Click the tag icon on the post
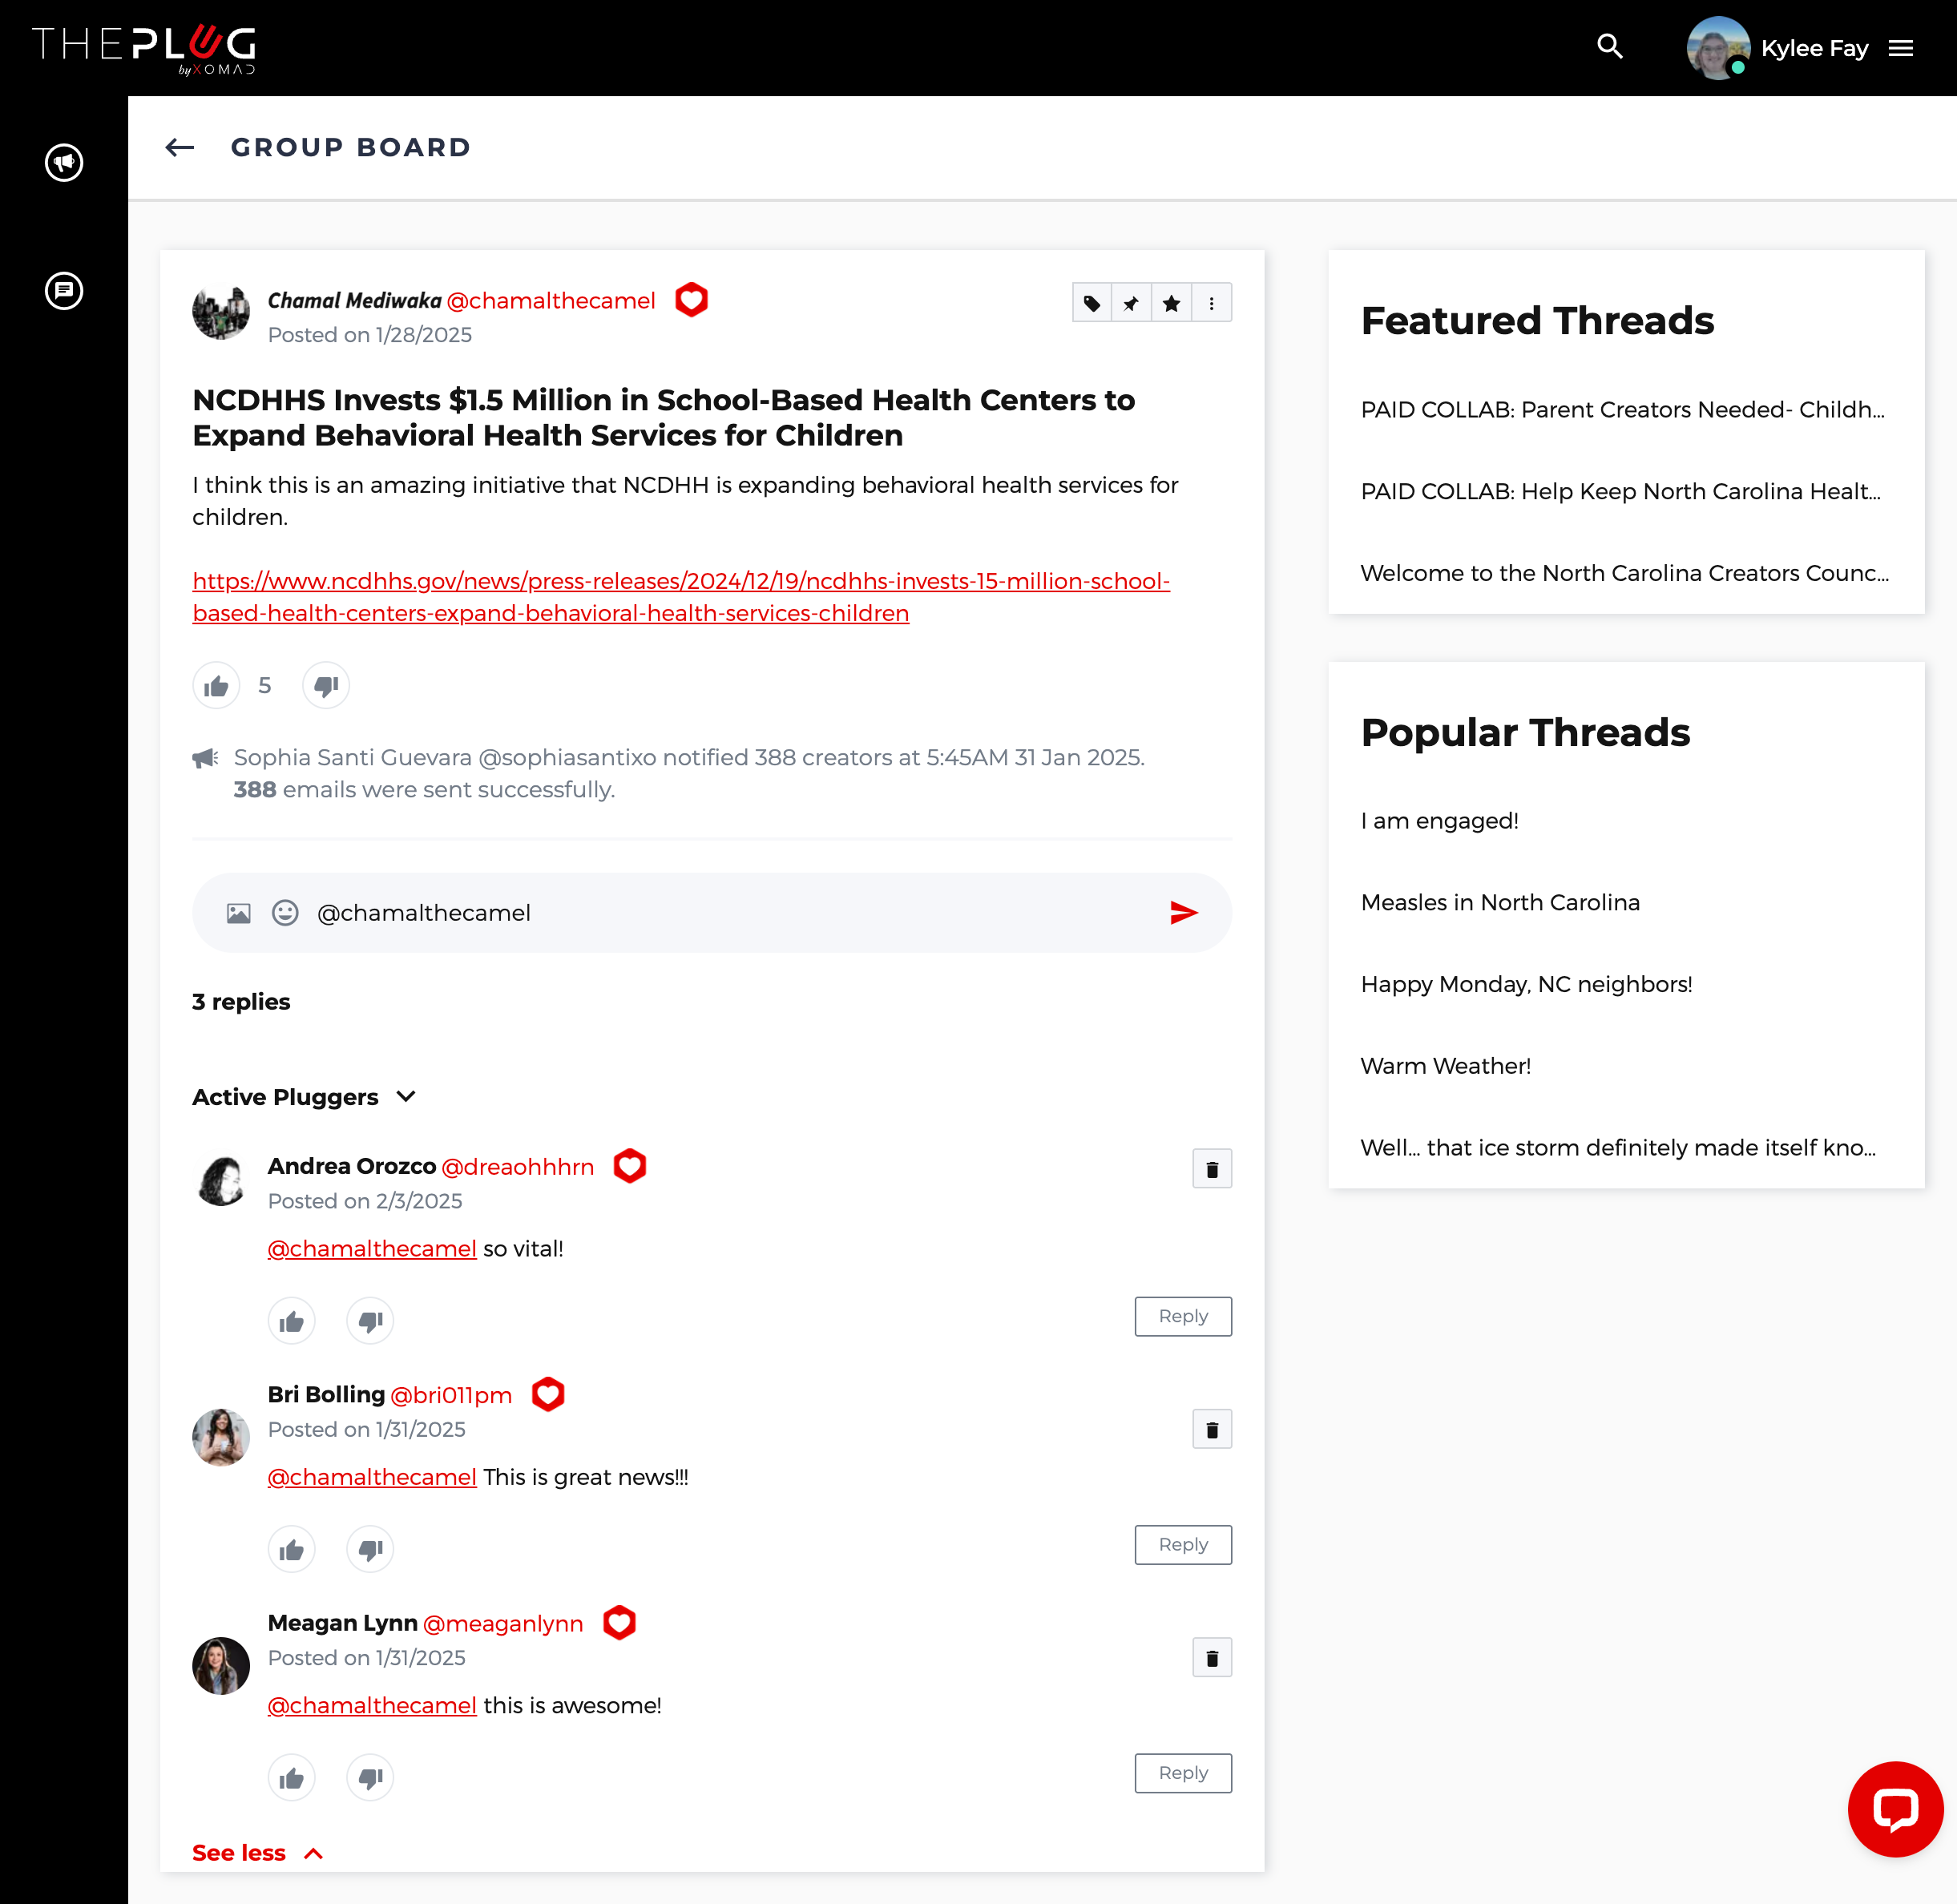Image resolution: width=1957 pixels, height=1904 pixels. (1092, 303)
